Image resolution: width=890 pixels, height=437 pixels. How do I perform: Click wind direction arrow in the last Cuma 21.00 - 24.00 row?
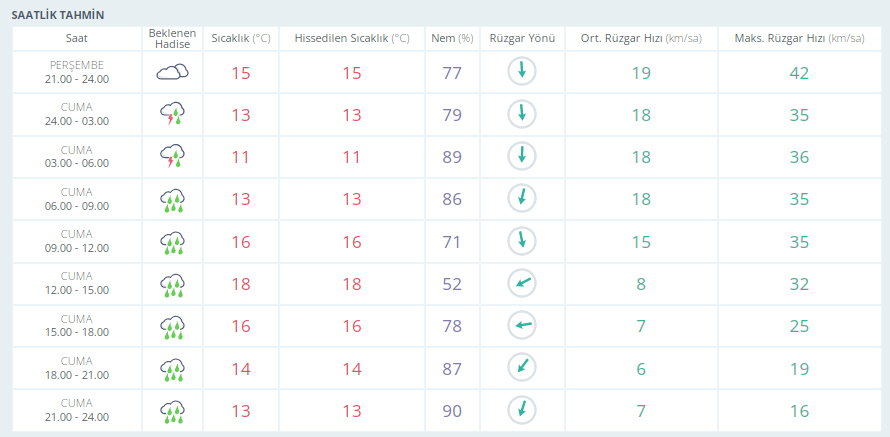coord(521,410)
